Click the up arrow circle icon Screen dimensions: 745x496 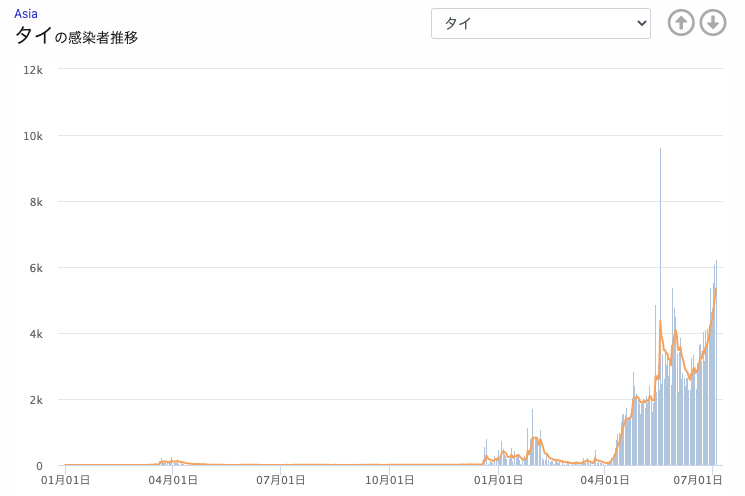(681, 23)
